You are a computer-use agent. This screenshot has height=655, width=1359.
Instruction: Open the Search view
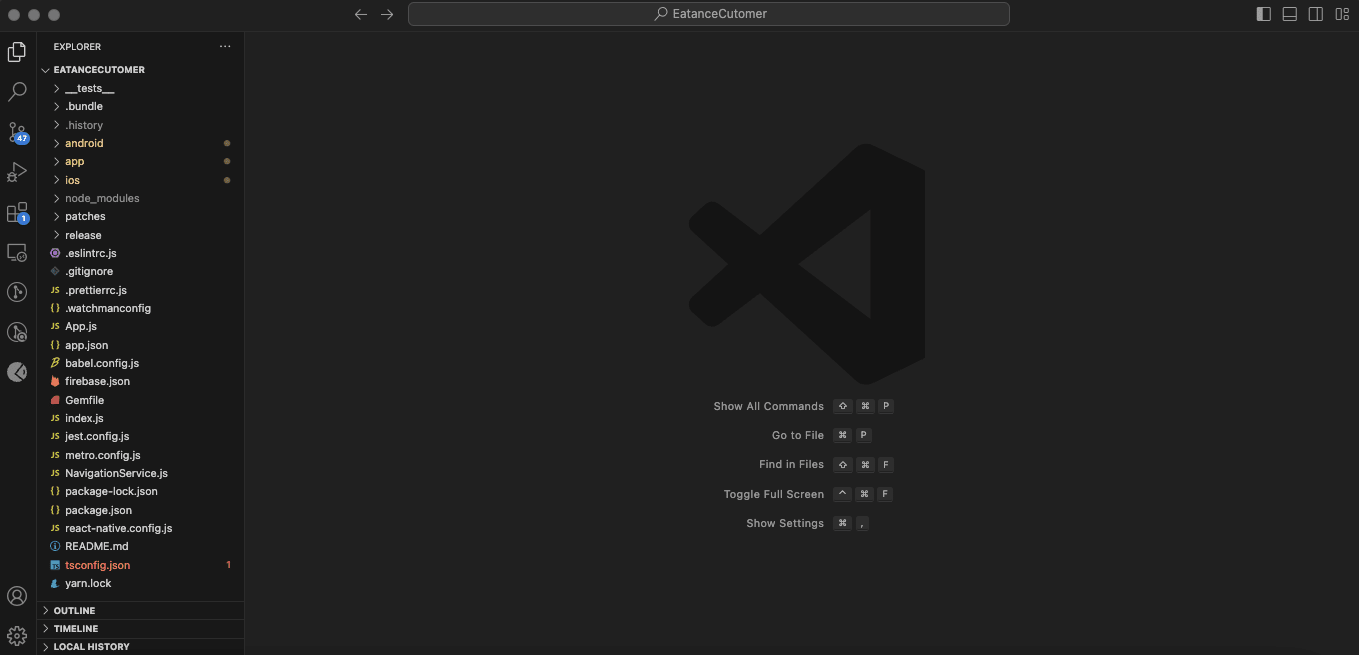[x=17, y=91]
